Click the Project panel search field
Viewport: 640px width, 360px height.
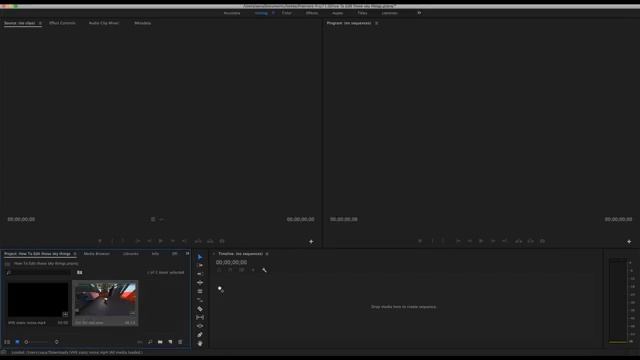pyautogui.click(x=40, y=272)
